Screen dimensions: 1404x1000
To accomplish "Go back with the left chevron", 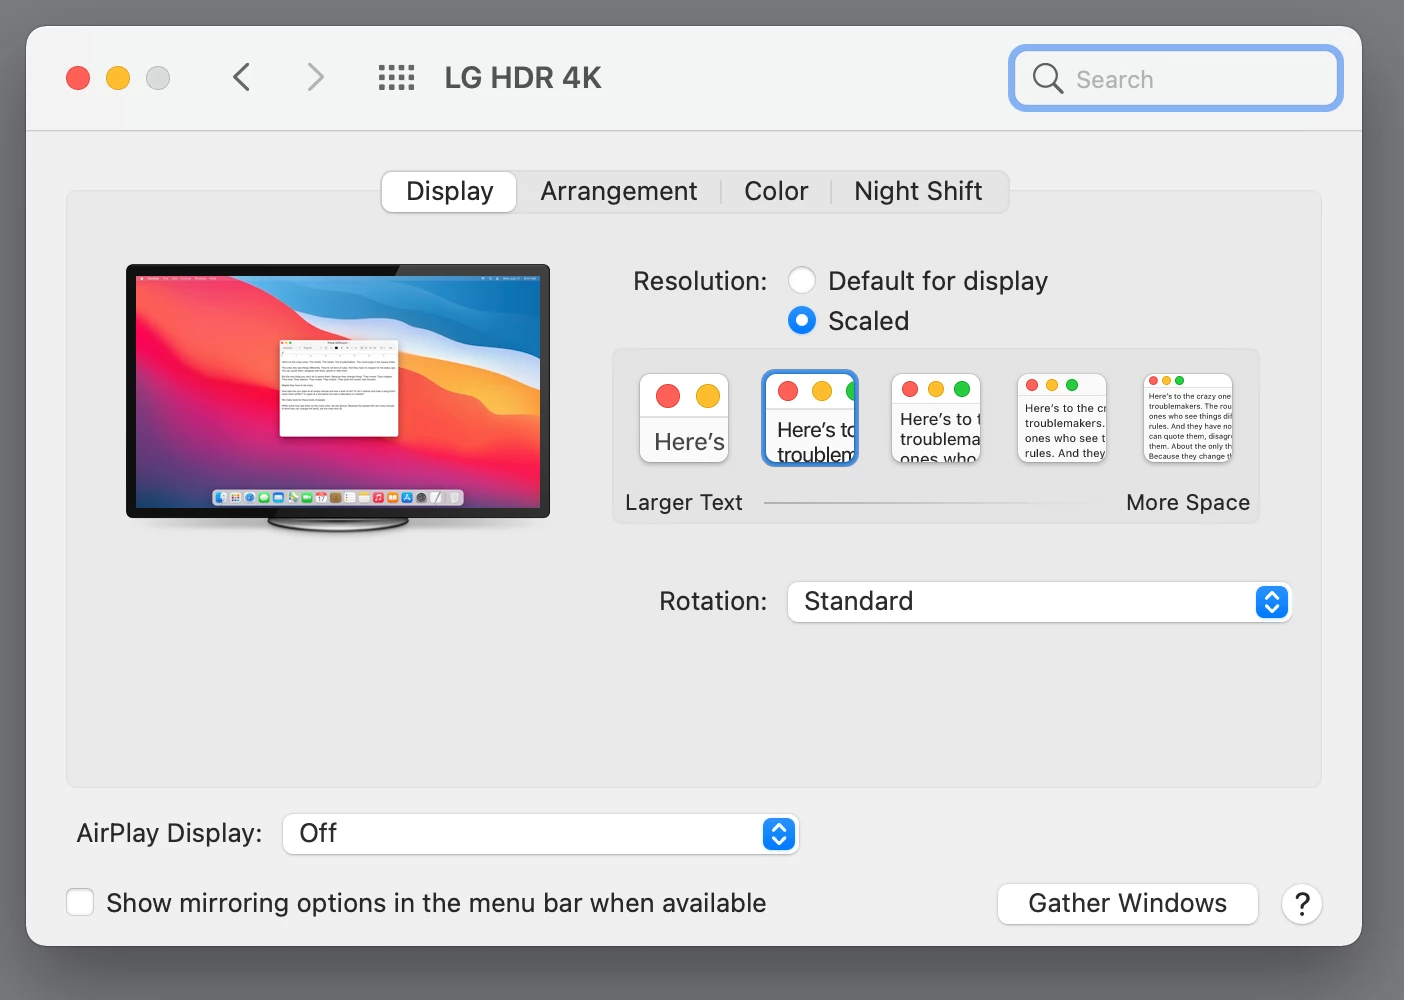I will click(x=241, y=77).
